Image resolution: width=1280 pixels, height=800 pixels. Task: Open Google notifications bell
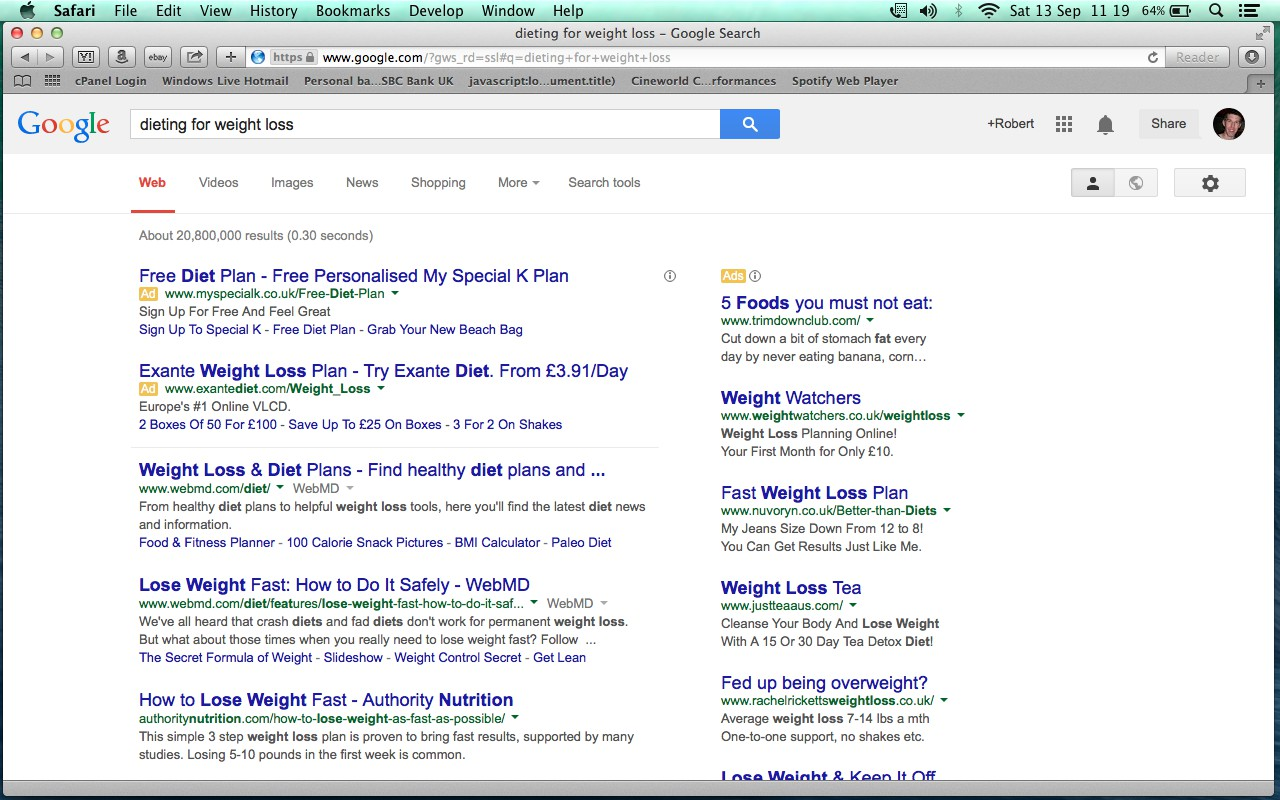[x=1105, y=124]
